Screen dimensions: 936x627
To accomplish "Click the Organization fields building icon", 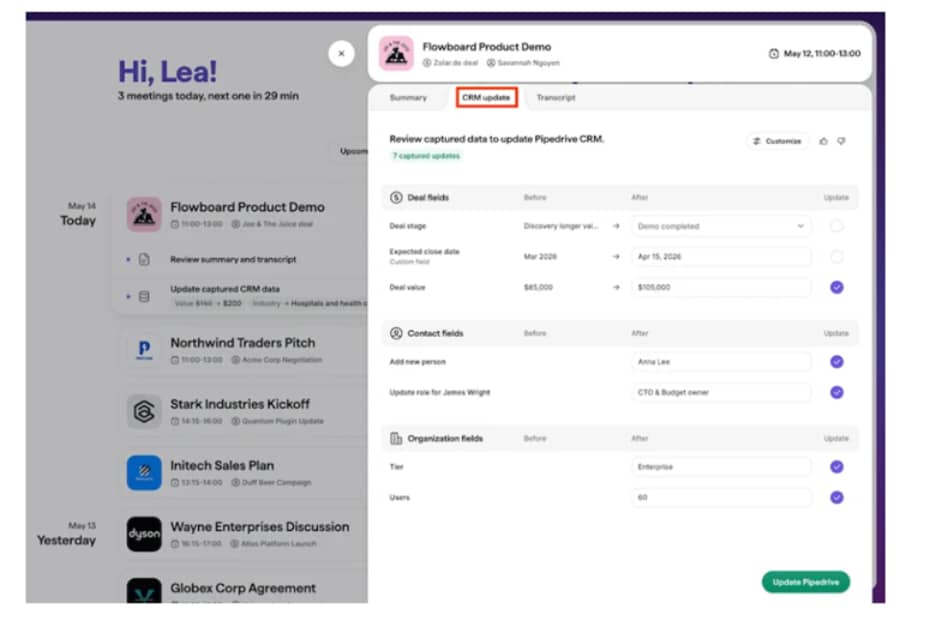I will [x=396, y=438].
